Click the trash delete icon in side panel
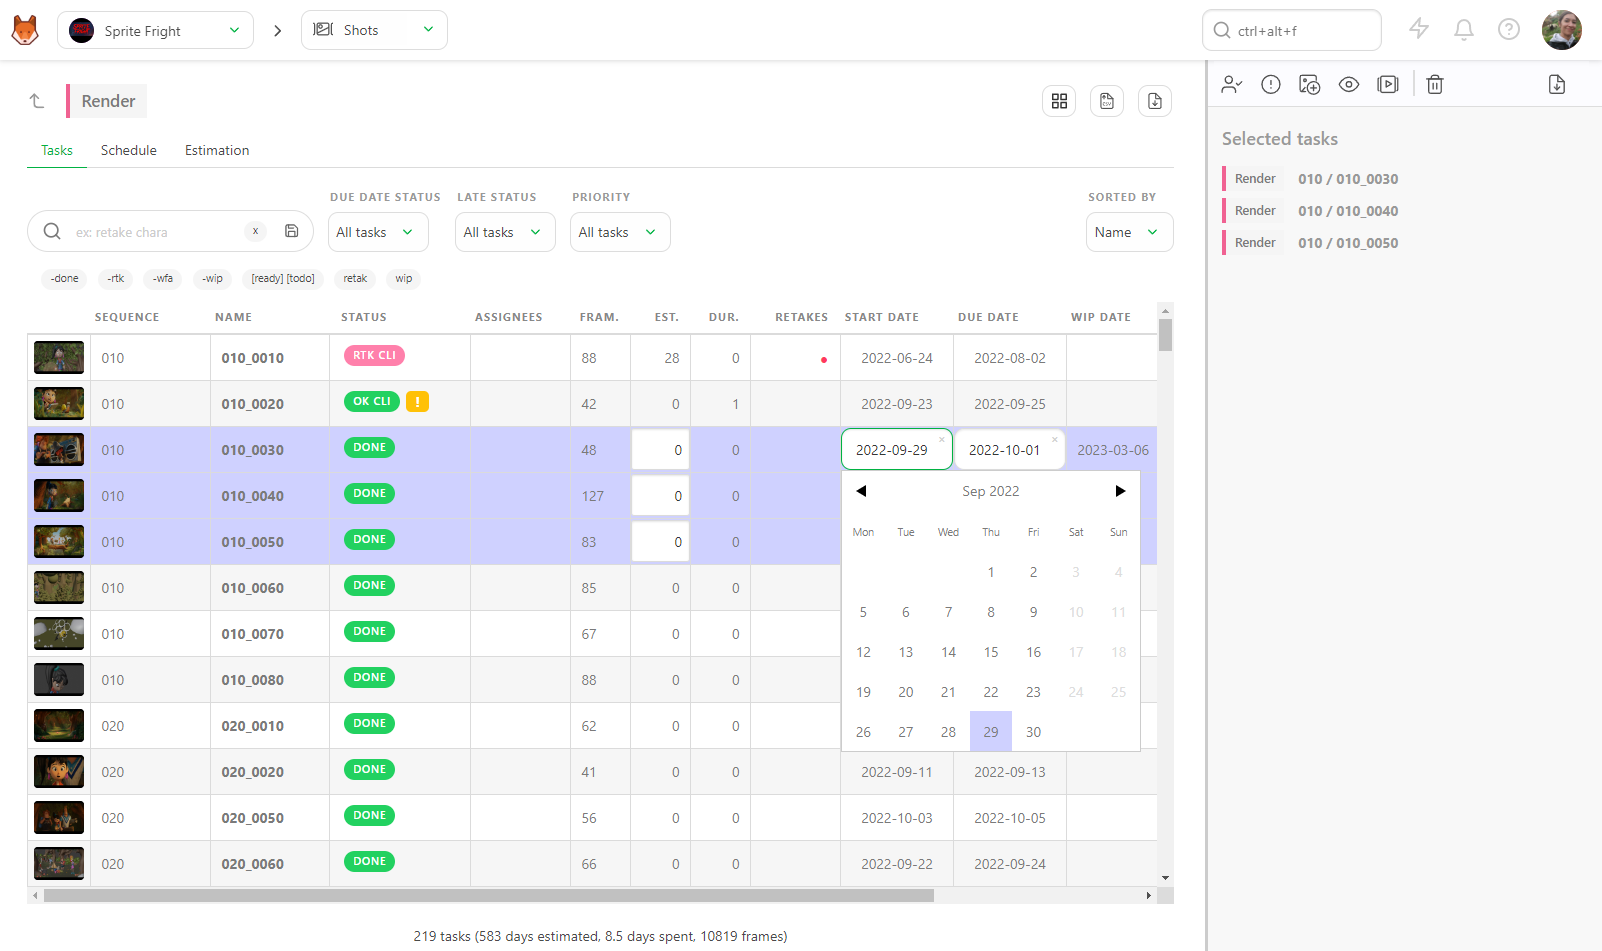1602x951 pixels. tap(1435, 85)
